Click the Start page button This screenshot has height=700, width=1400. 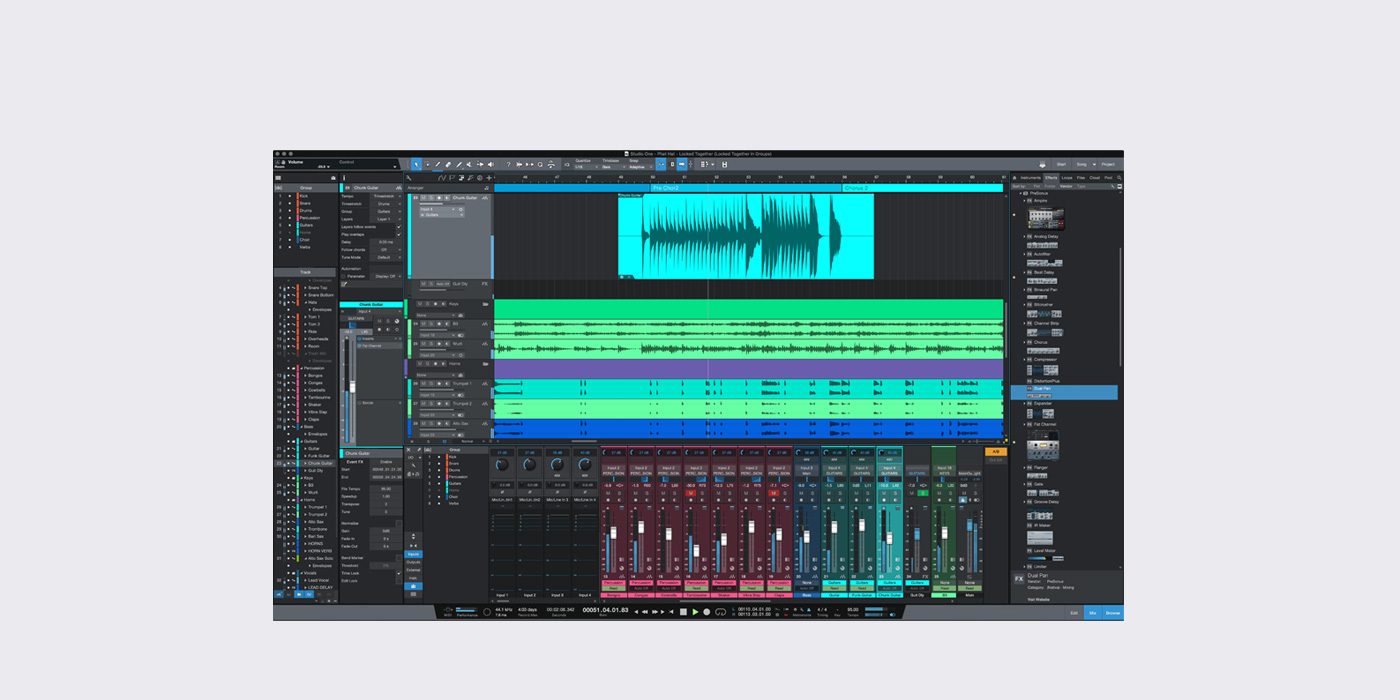(x=1061, y=164)
